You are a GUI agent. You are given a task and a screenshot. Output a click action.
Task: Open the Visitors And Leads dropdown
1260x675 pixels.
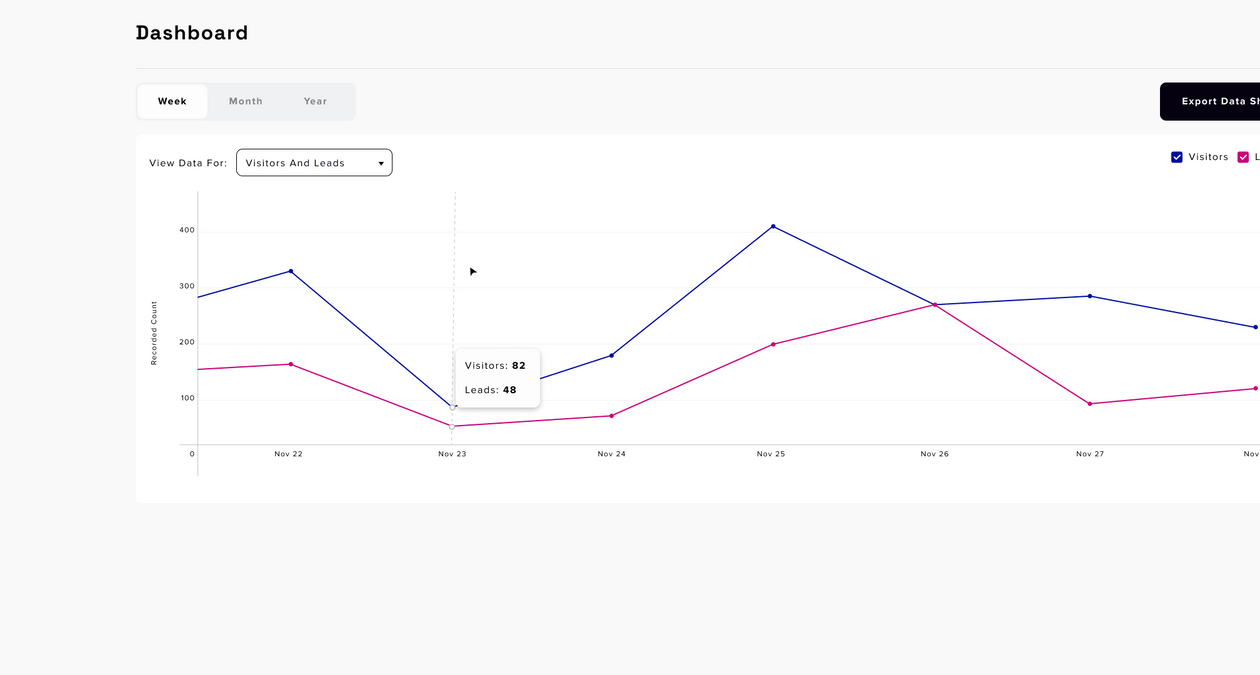(x=313, y=162)
